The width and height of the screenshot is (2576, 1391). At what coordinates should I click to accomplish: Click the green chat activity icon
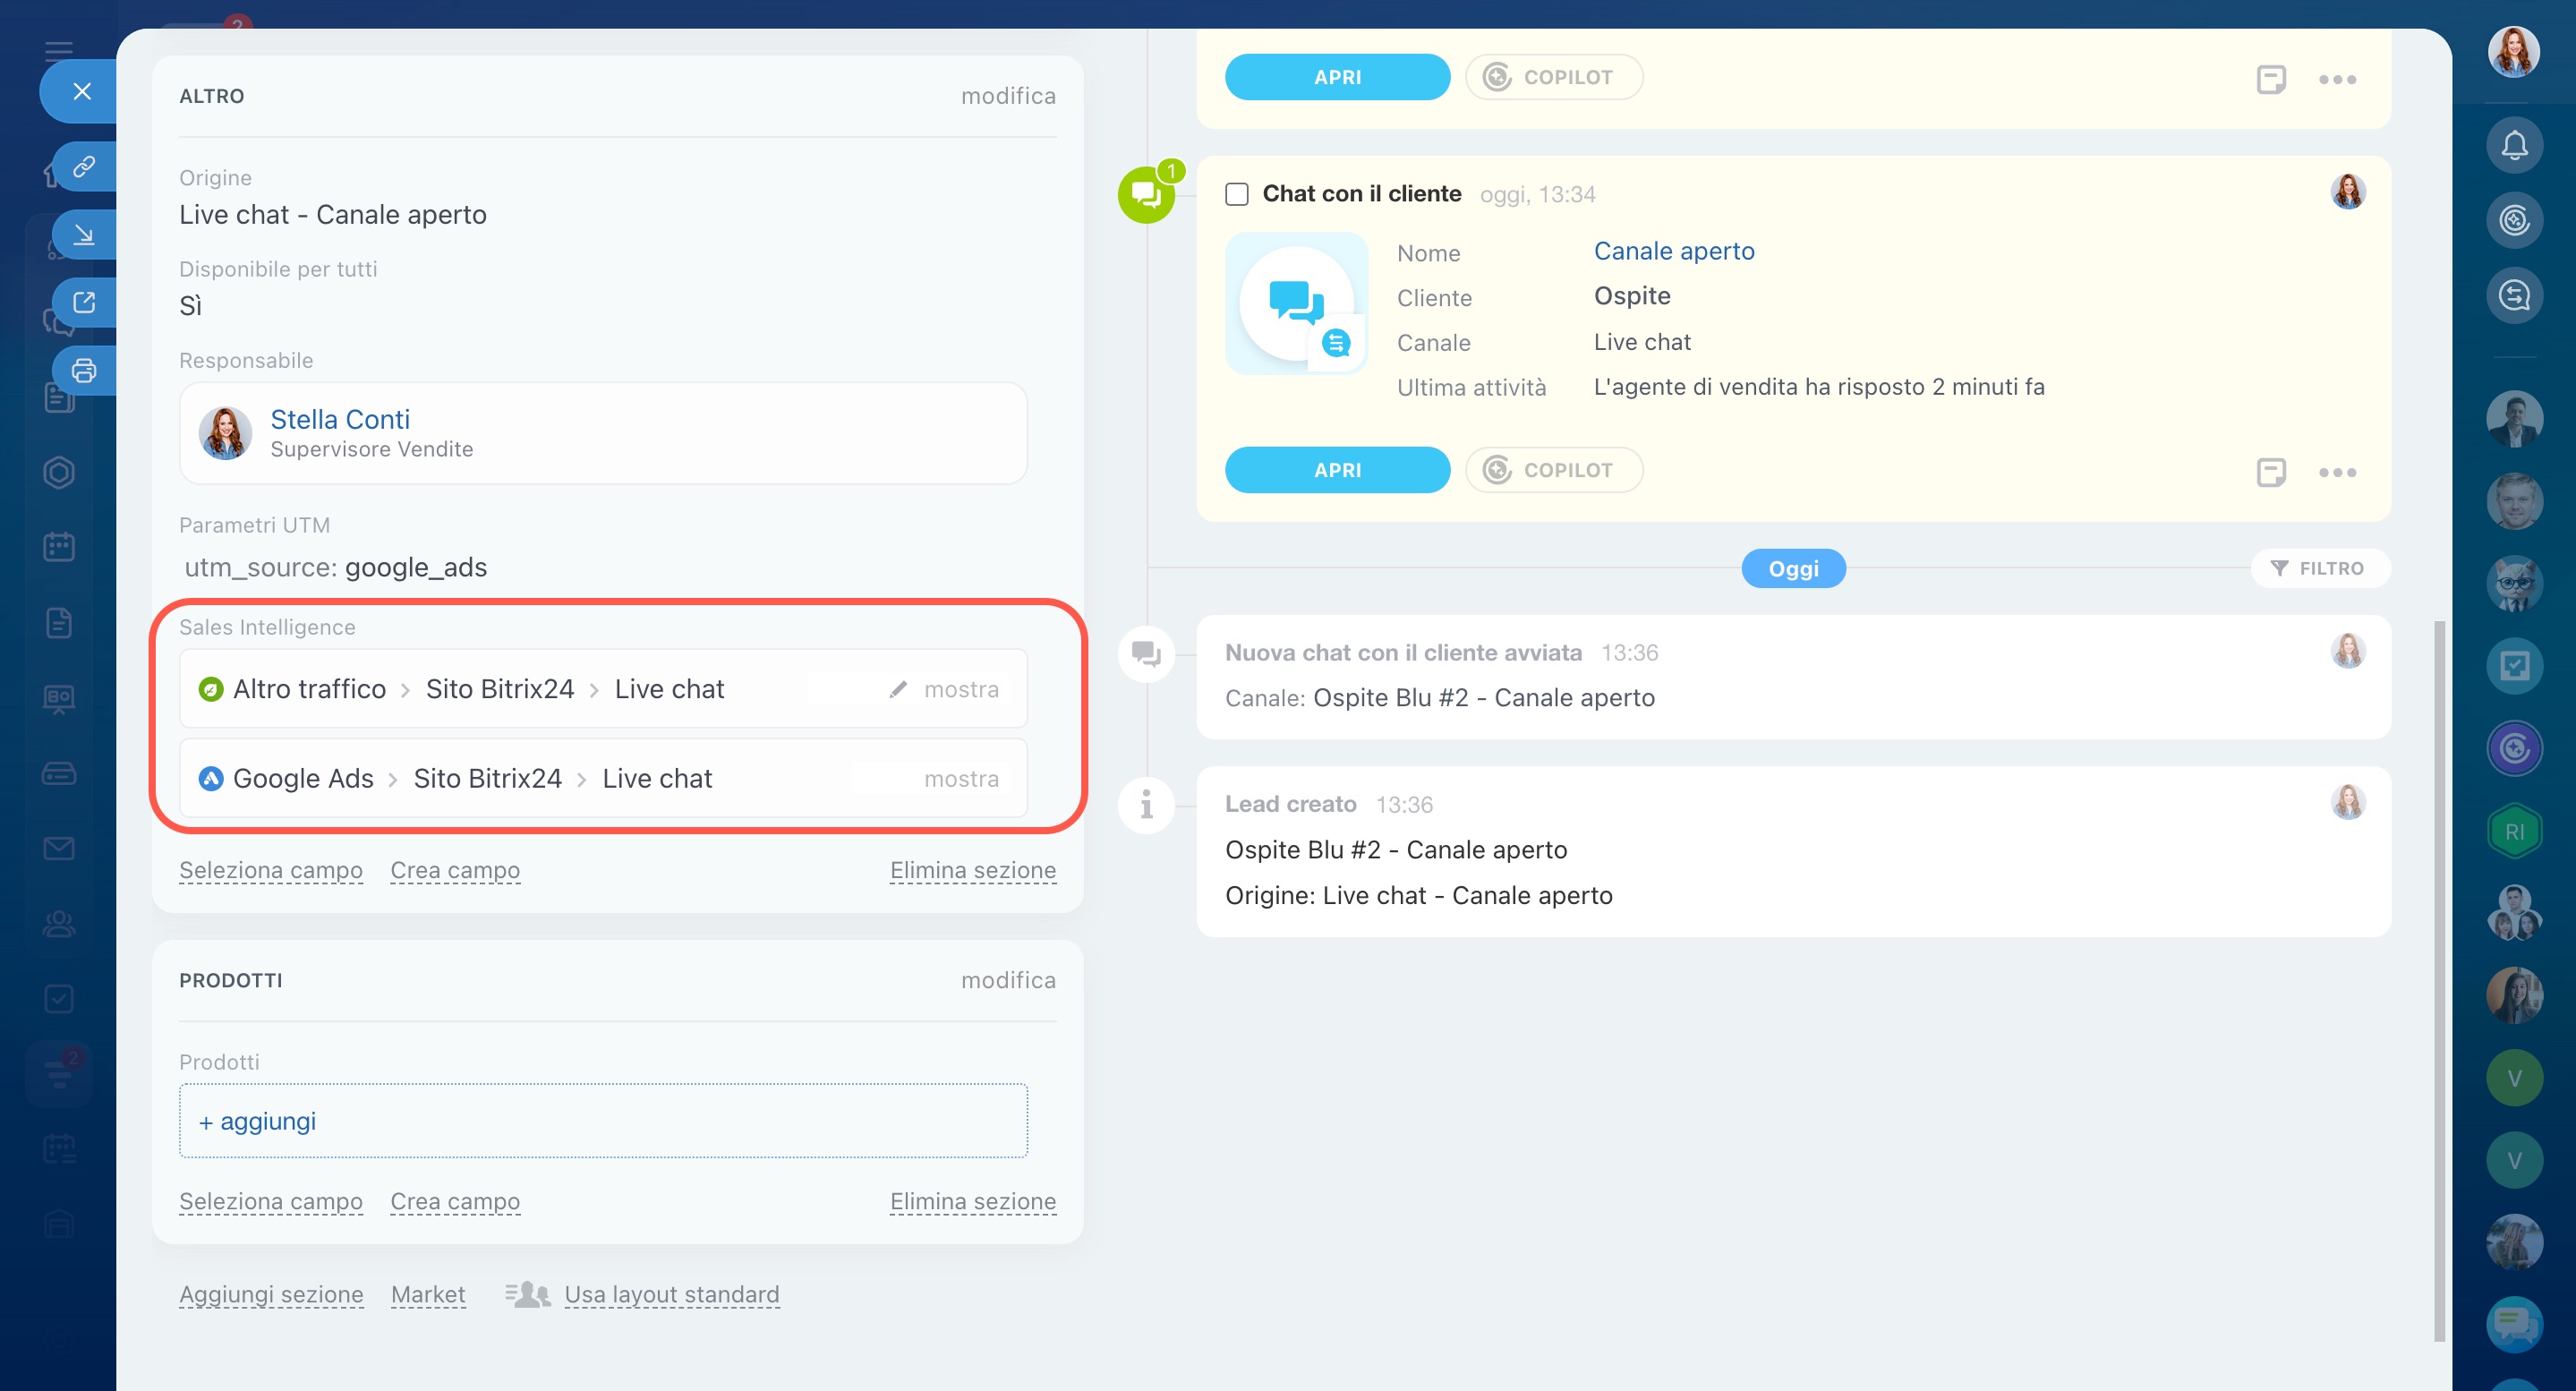1145,195
